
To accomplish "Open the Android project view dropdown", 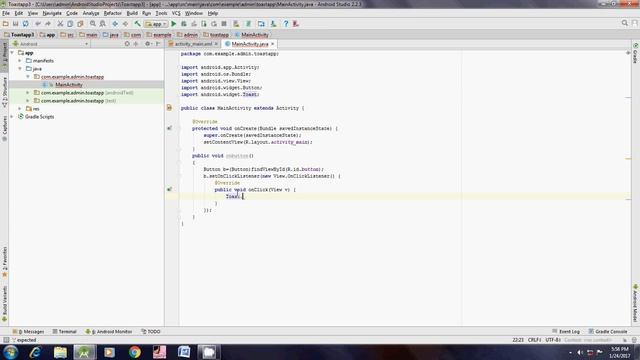I will (x=50, y=44).
